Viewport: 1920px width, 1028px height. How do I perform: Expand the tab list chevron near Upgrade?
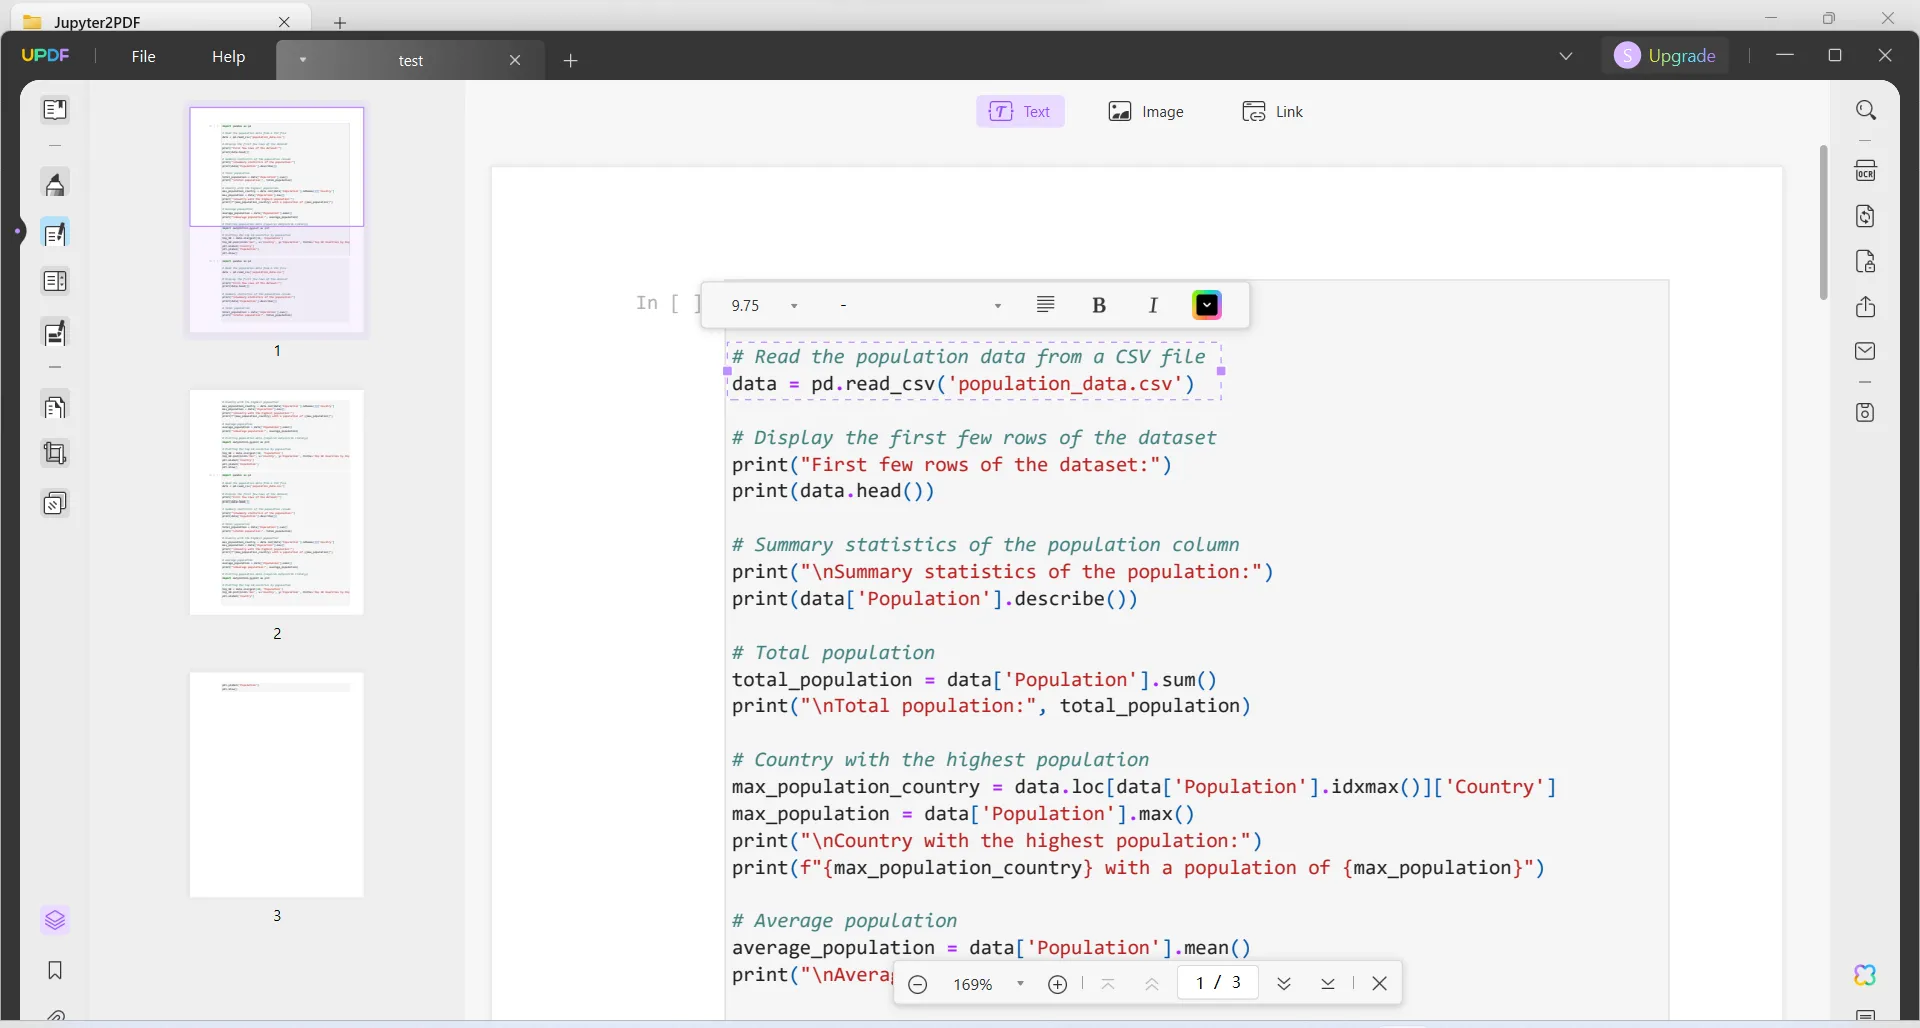click(1566, 56)
